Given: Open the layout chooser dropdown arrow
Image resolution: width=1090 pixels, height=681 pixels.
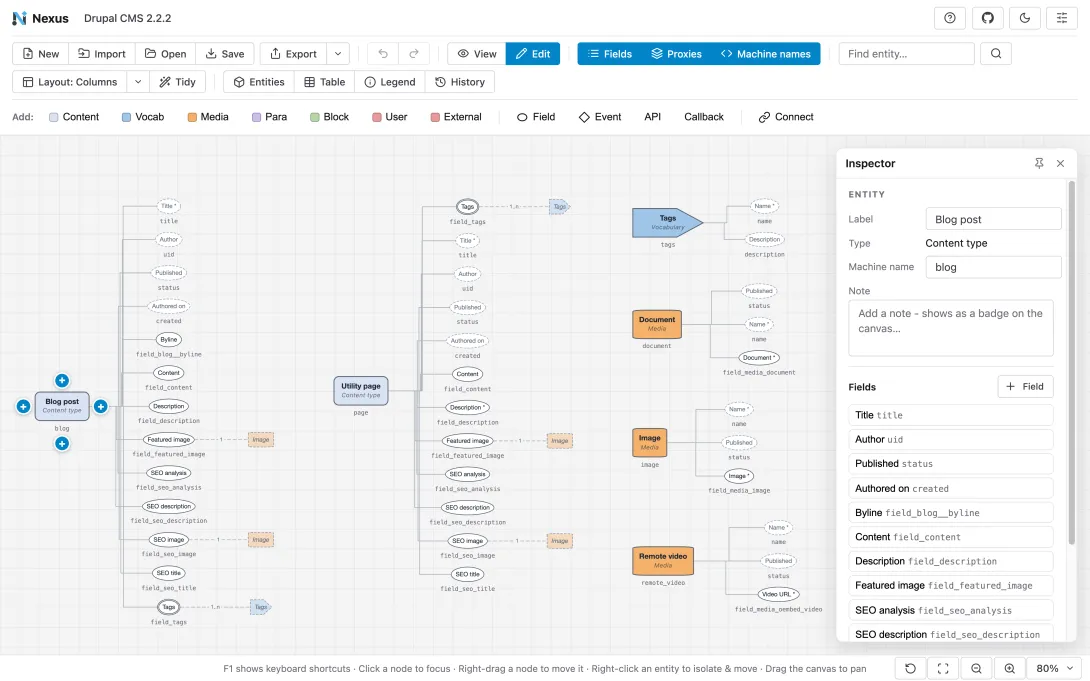Looking at the screenshot, I should pyautogui.click(x=138, y=82).
